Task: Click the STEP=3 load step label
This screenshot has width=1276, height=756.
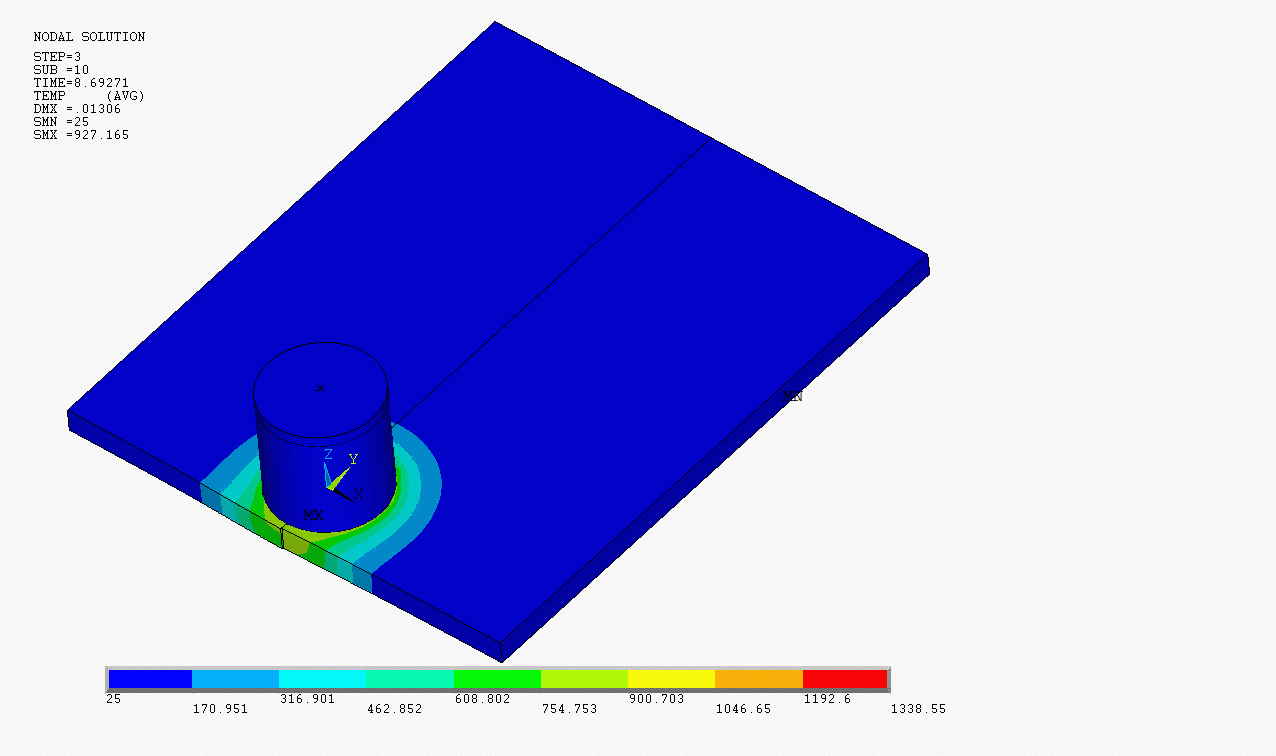Action: pyautogui.click(x=55, y=56)
